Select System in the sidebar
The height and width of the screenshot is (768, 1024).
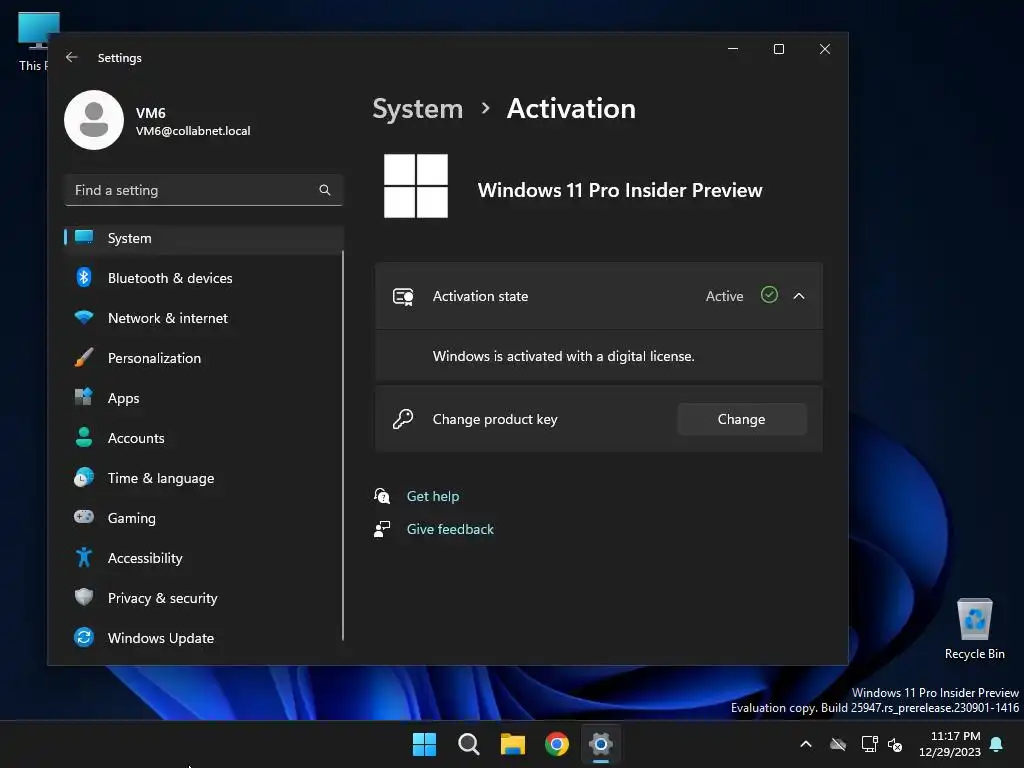click(x=204, y=238)
